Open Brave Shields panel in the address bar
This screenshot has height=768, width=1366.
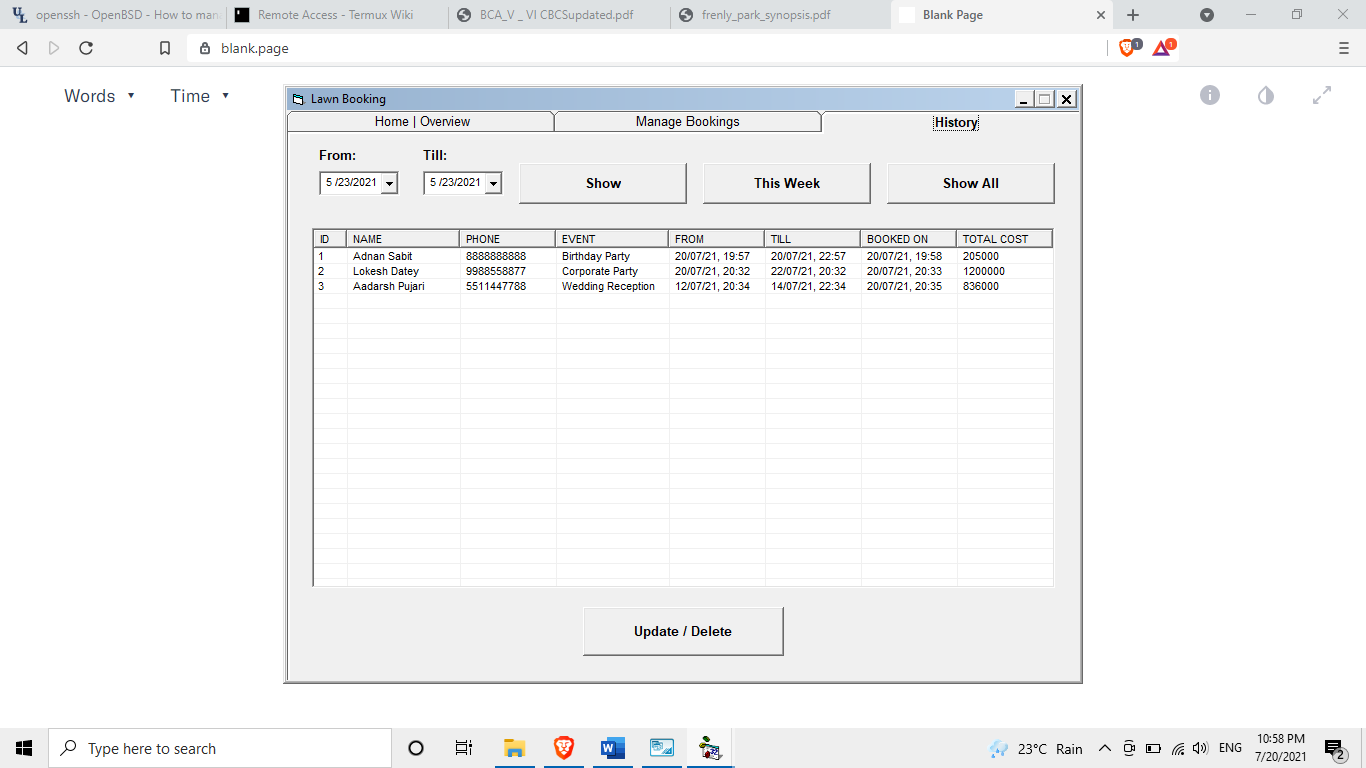1126,47
